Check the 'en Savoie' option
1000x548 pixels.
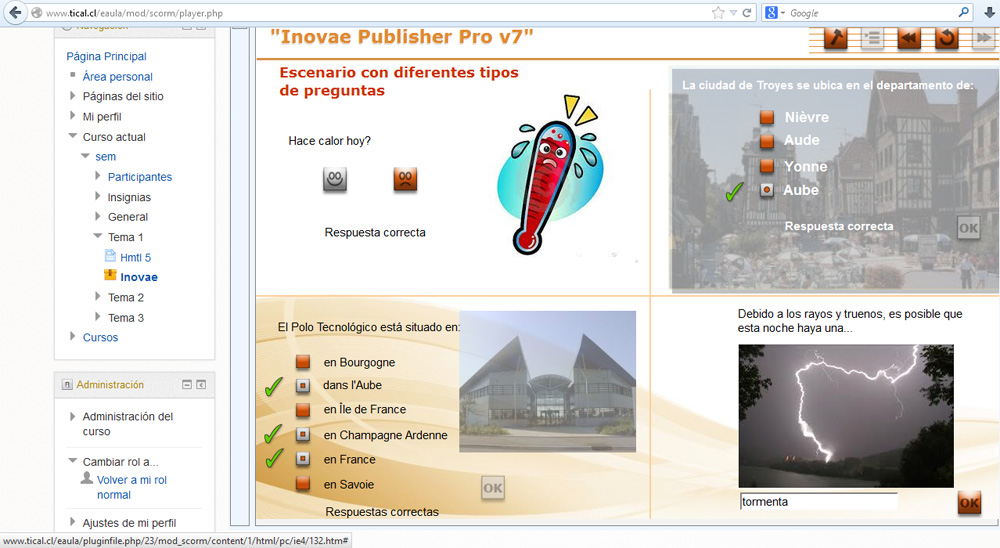[303, 484]
